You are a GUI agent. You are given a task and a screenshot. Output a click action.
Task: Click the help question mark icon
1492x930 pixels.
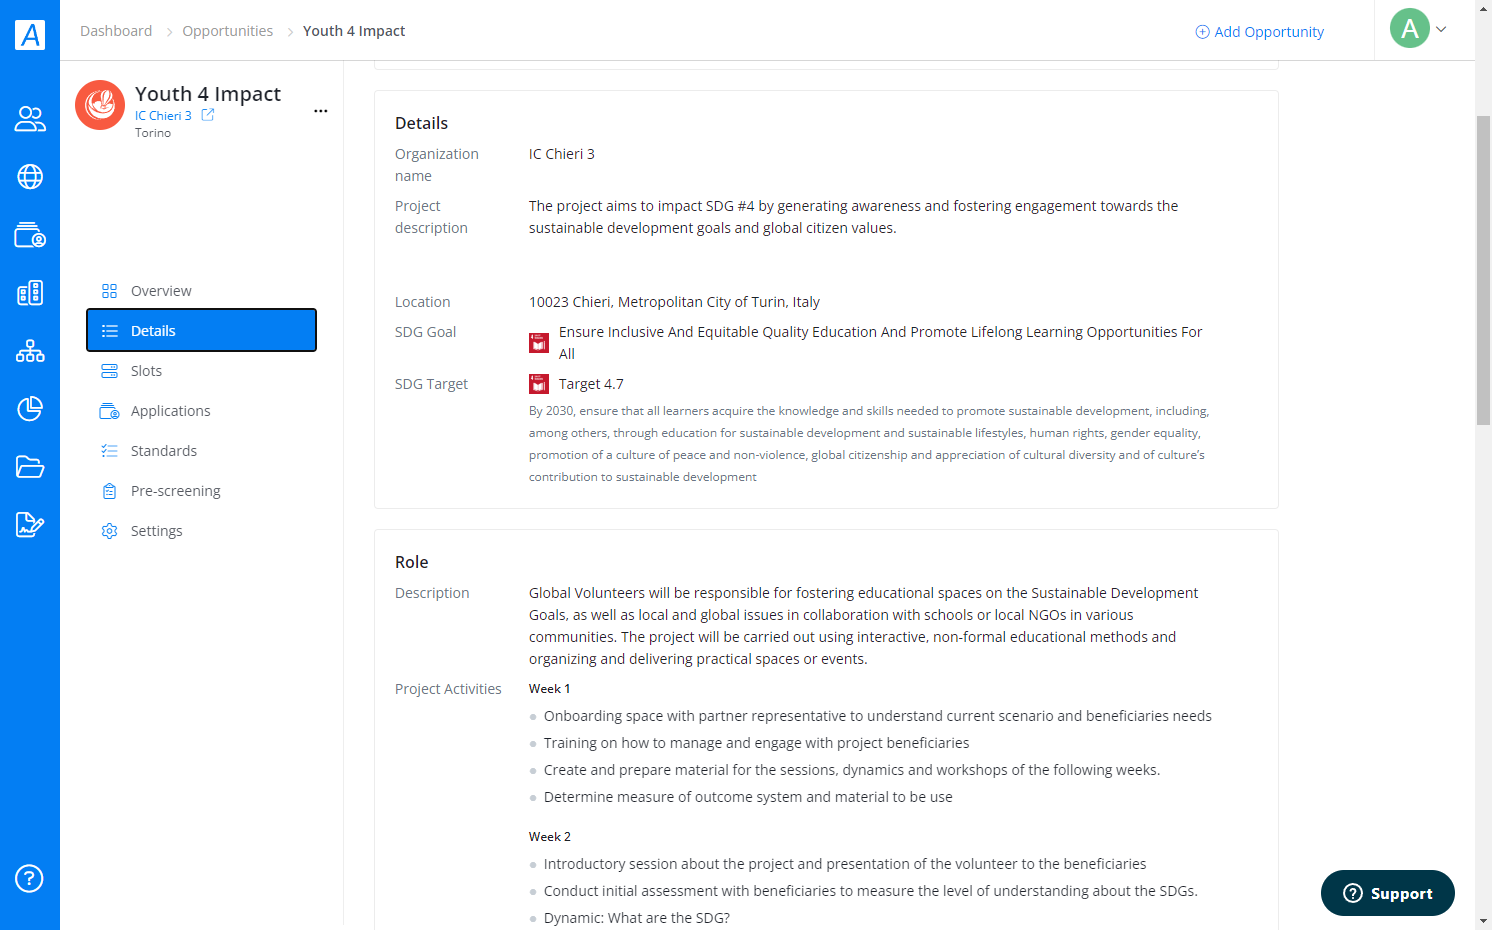pyautogui.click(x=29, y=879)
